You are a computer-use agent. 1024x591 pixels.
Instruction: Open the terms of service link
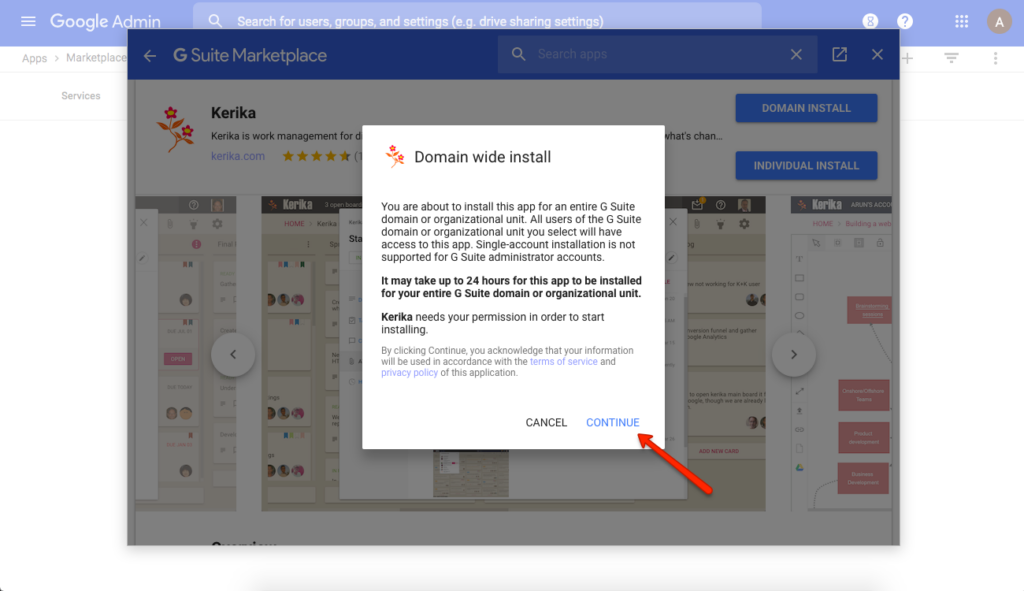pyautogui.click(x=564, y=362)
